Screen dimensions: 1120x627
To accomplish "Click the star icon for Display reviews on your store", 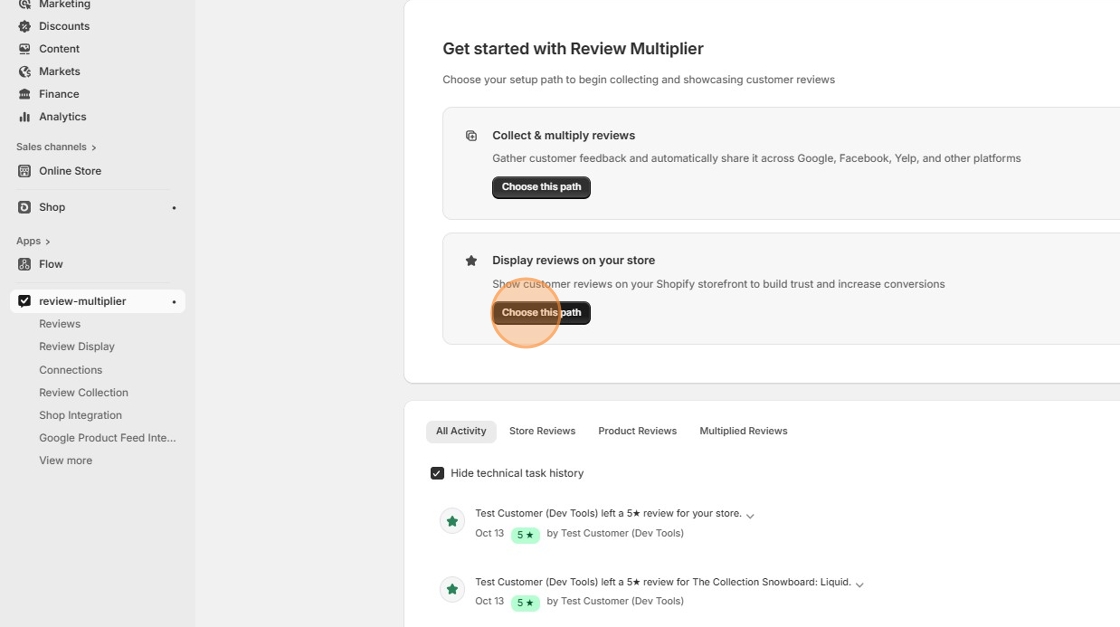I will [471, 259].
